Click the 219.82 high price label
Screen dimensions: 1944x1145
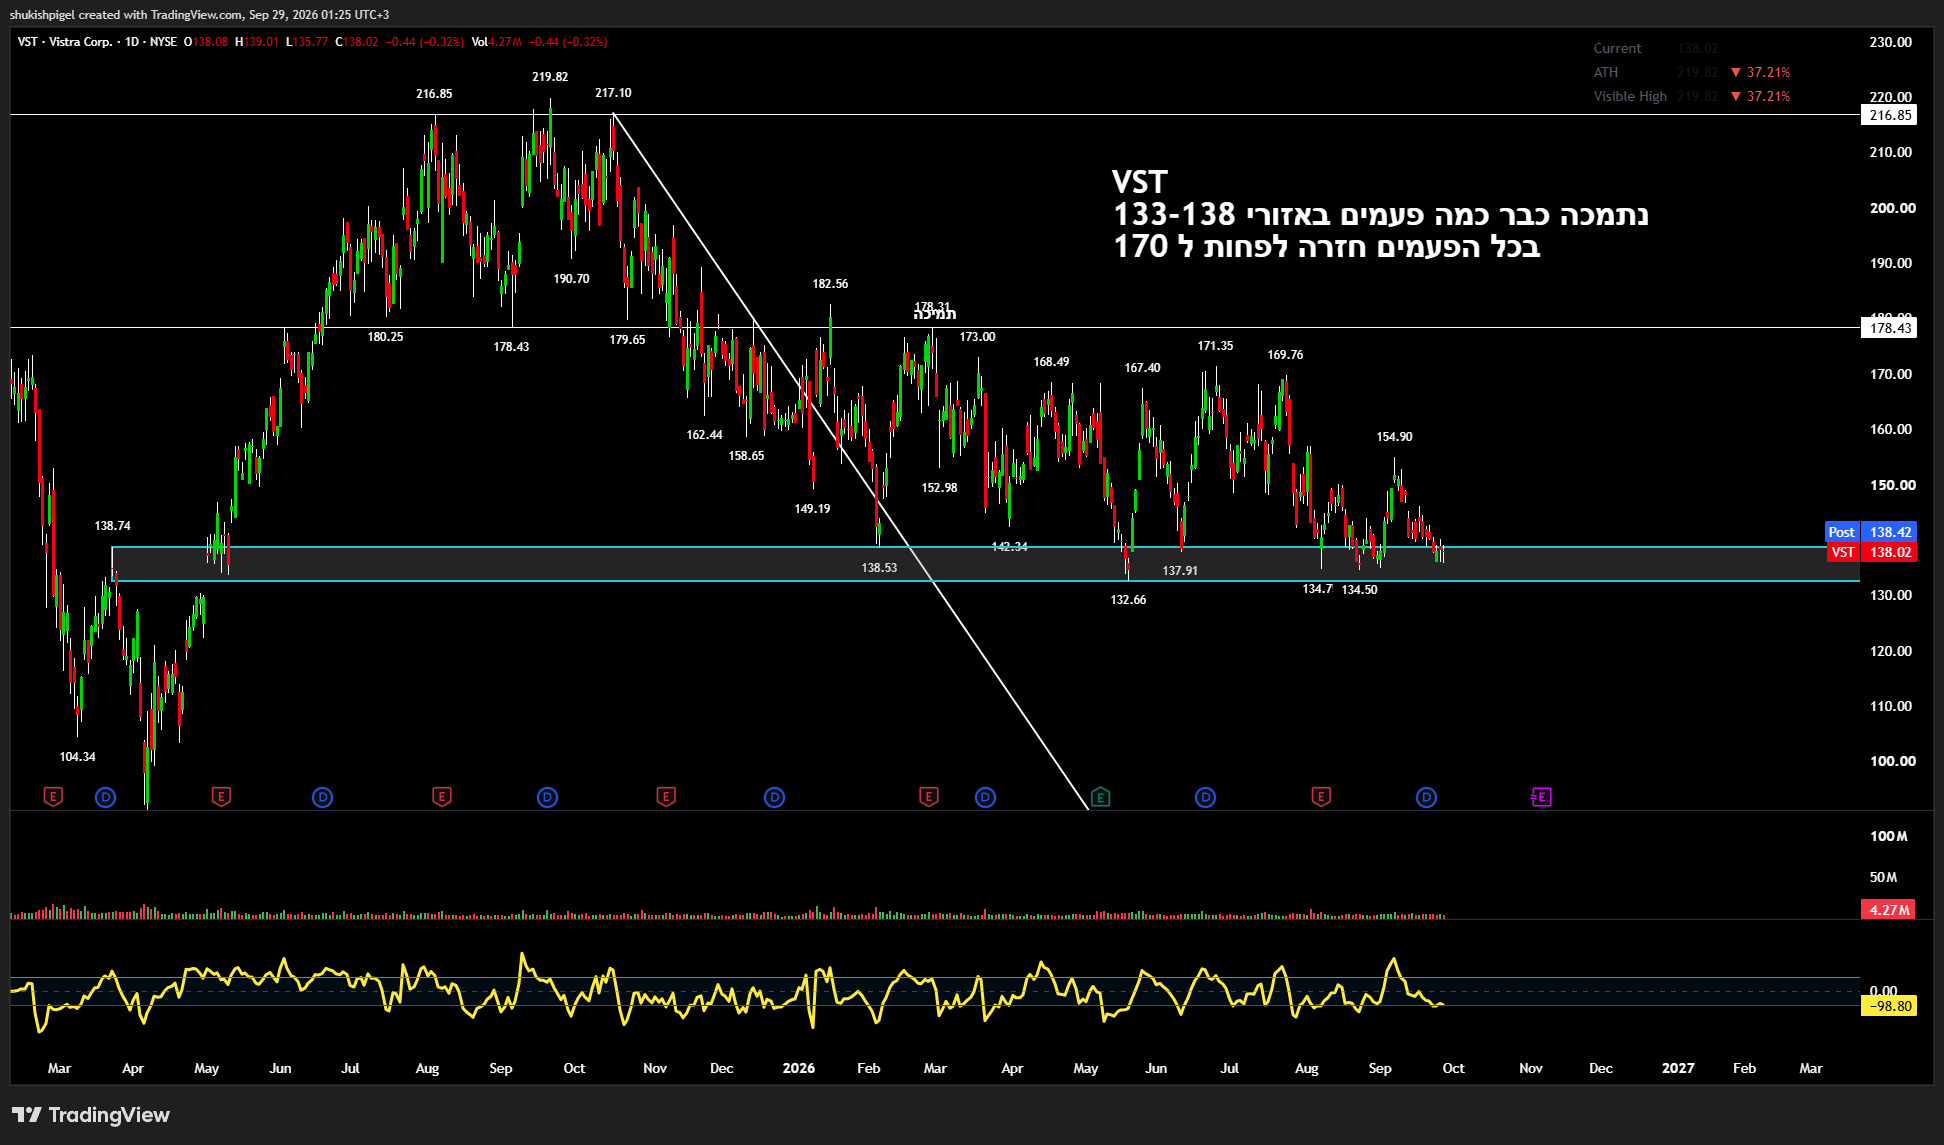[550, 77]
